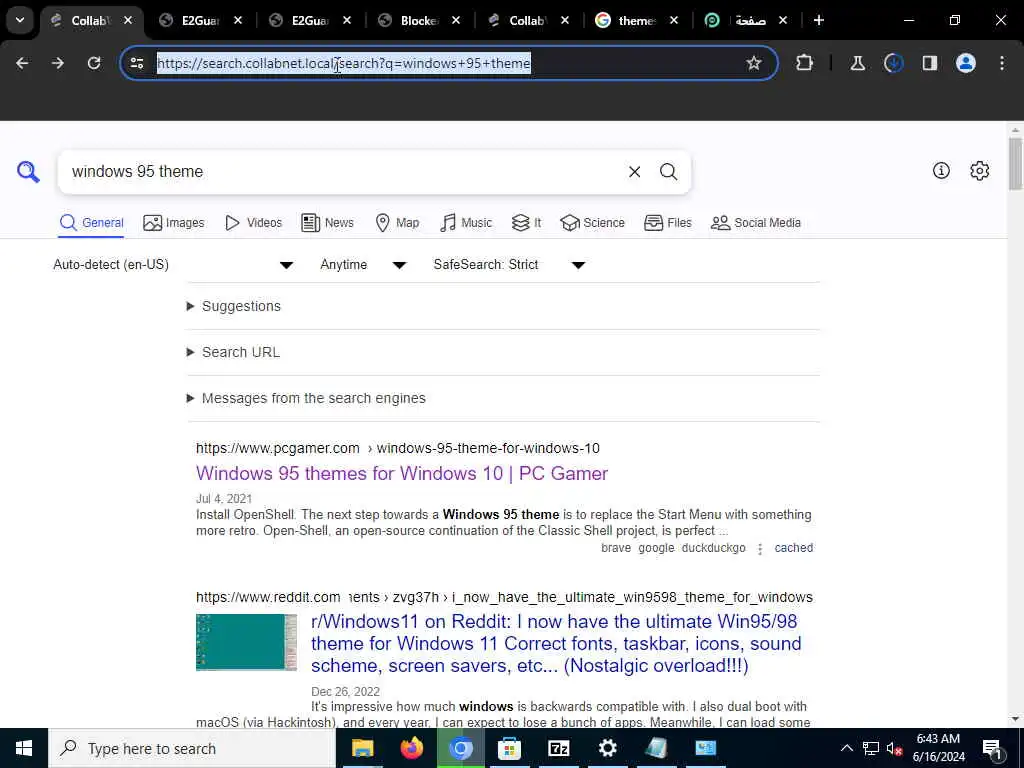This screenshot has height=768, width=1024.
Task: Click the browser address bar URL
Action: point(344,63)
